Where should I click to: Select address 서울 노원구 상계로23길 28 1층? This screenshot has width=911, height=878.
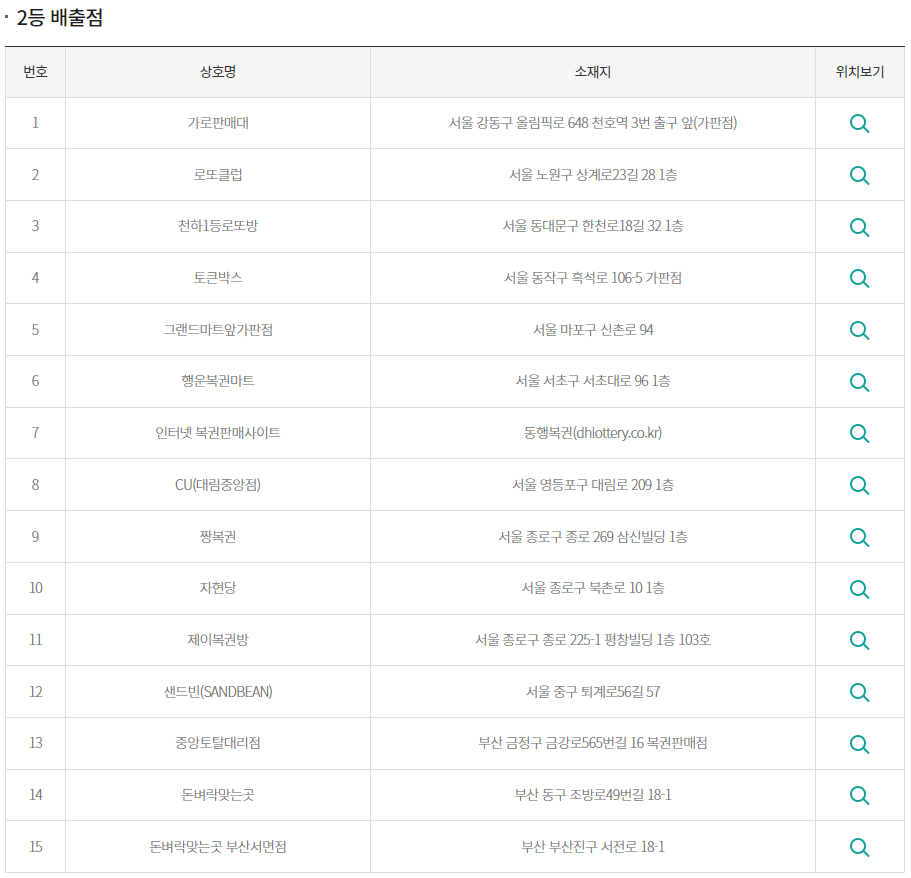[x=593, y=174]
